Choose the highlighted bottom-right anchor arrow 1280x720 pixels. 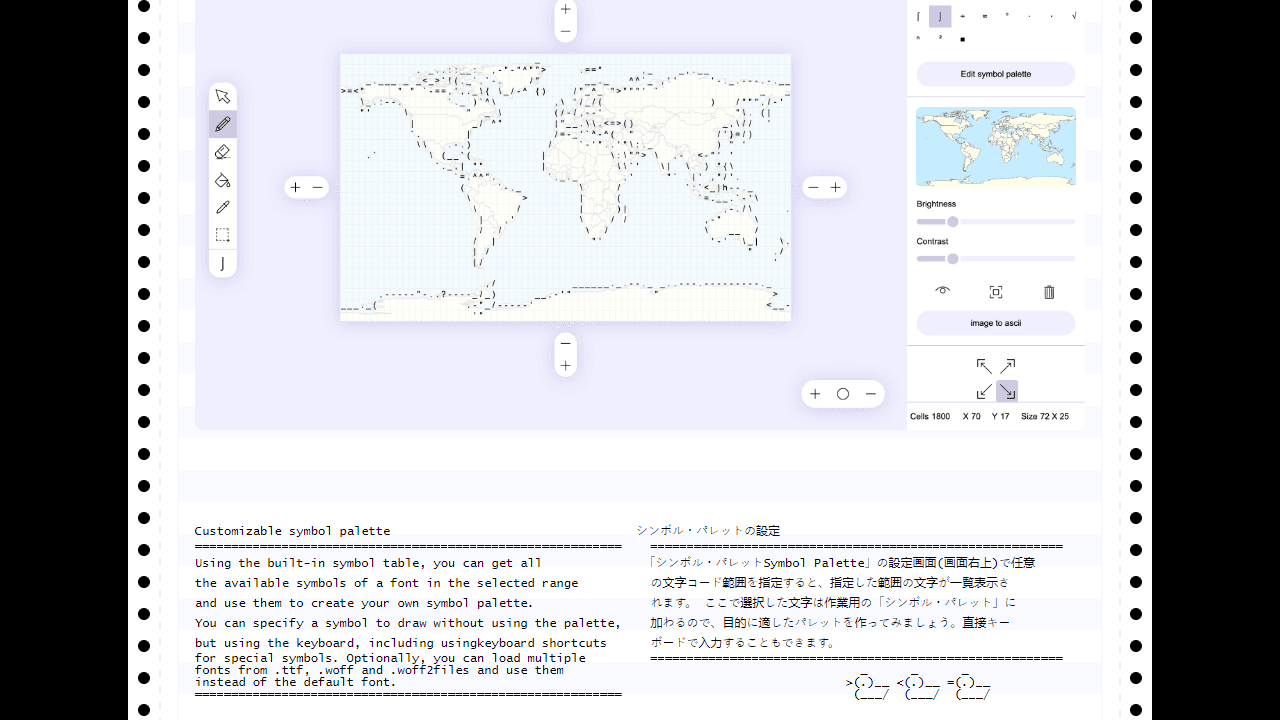click(1007, 391)
